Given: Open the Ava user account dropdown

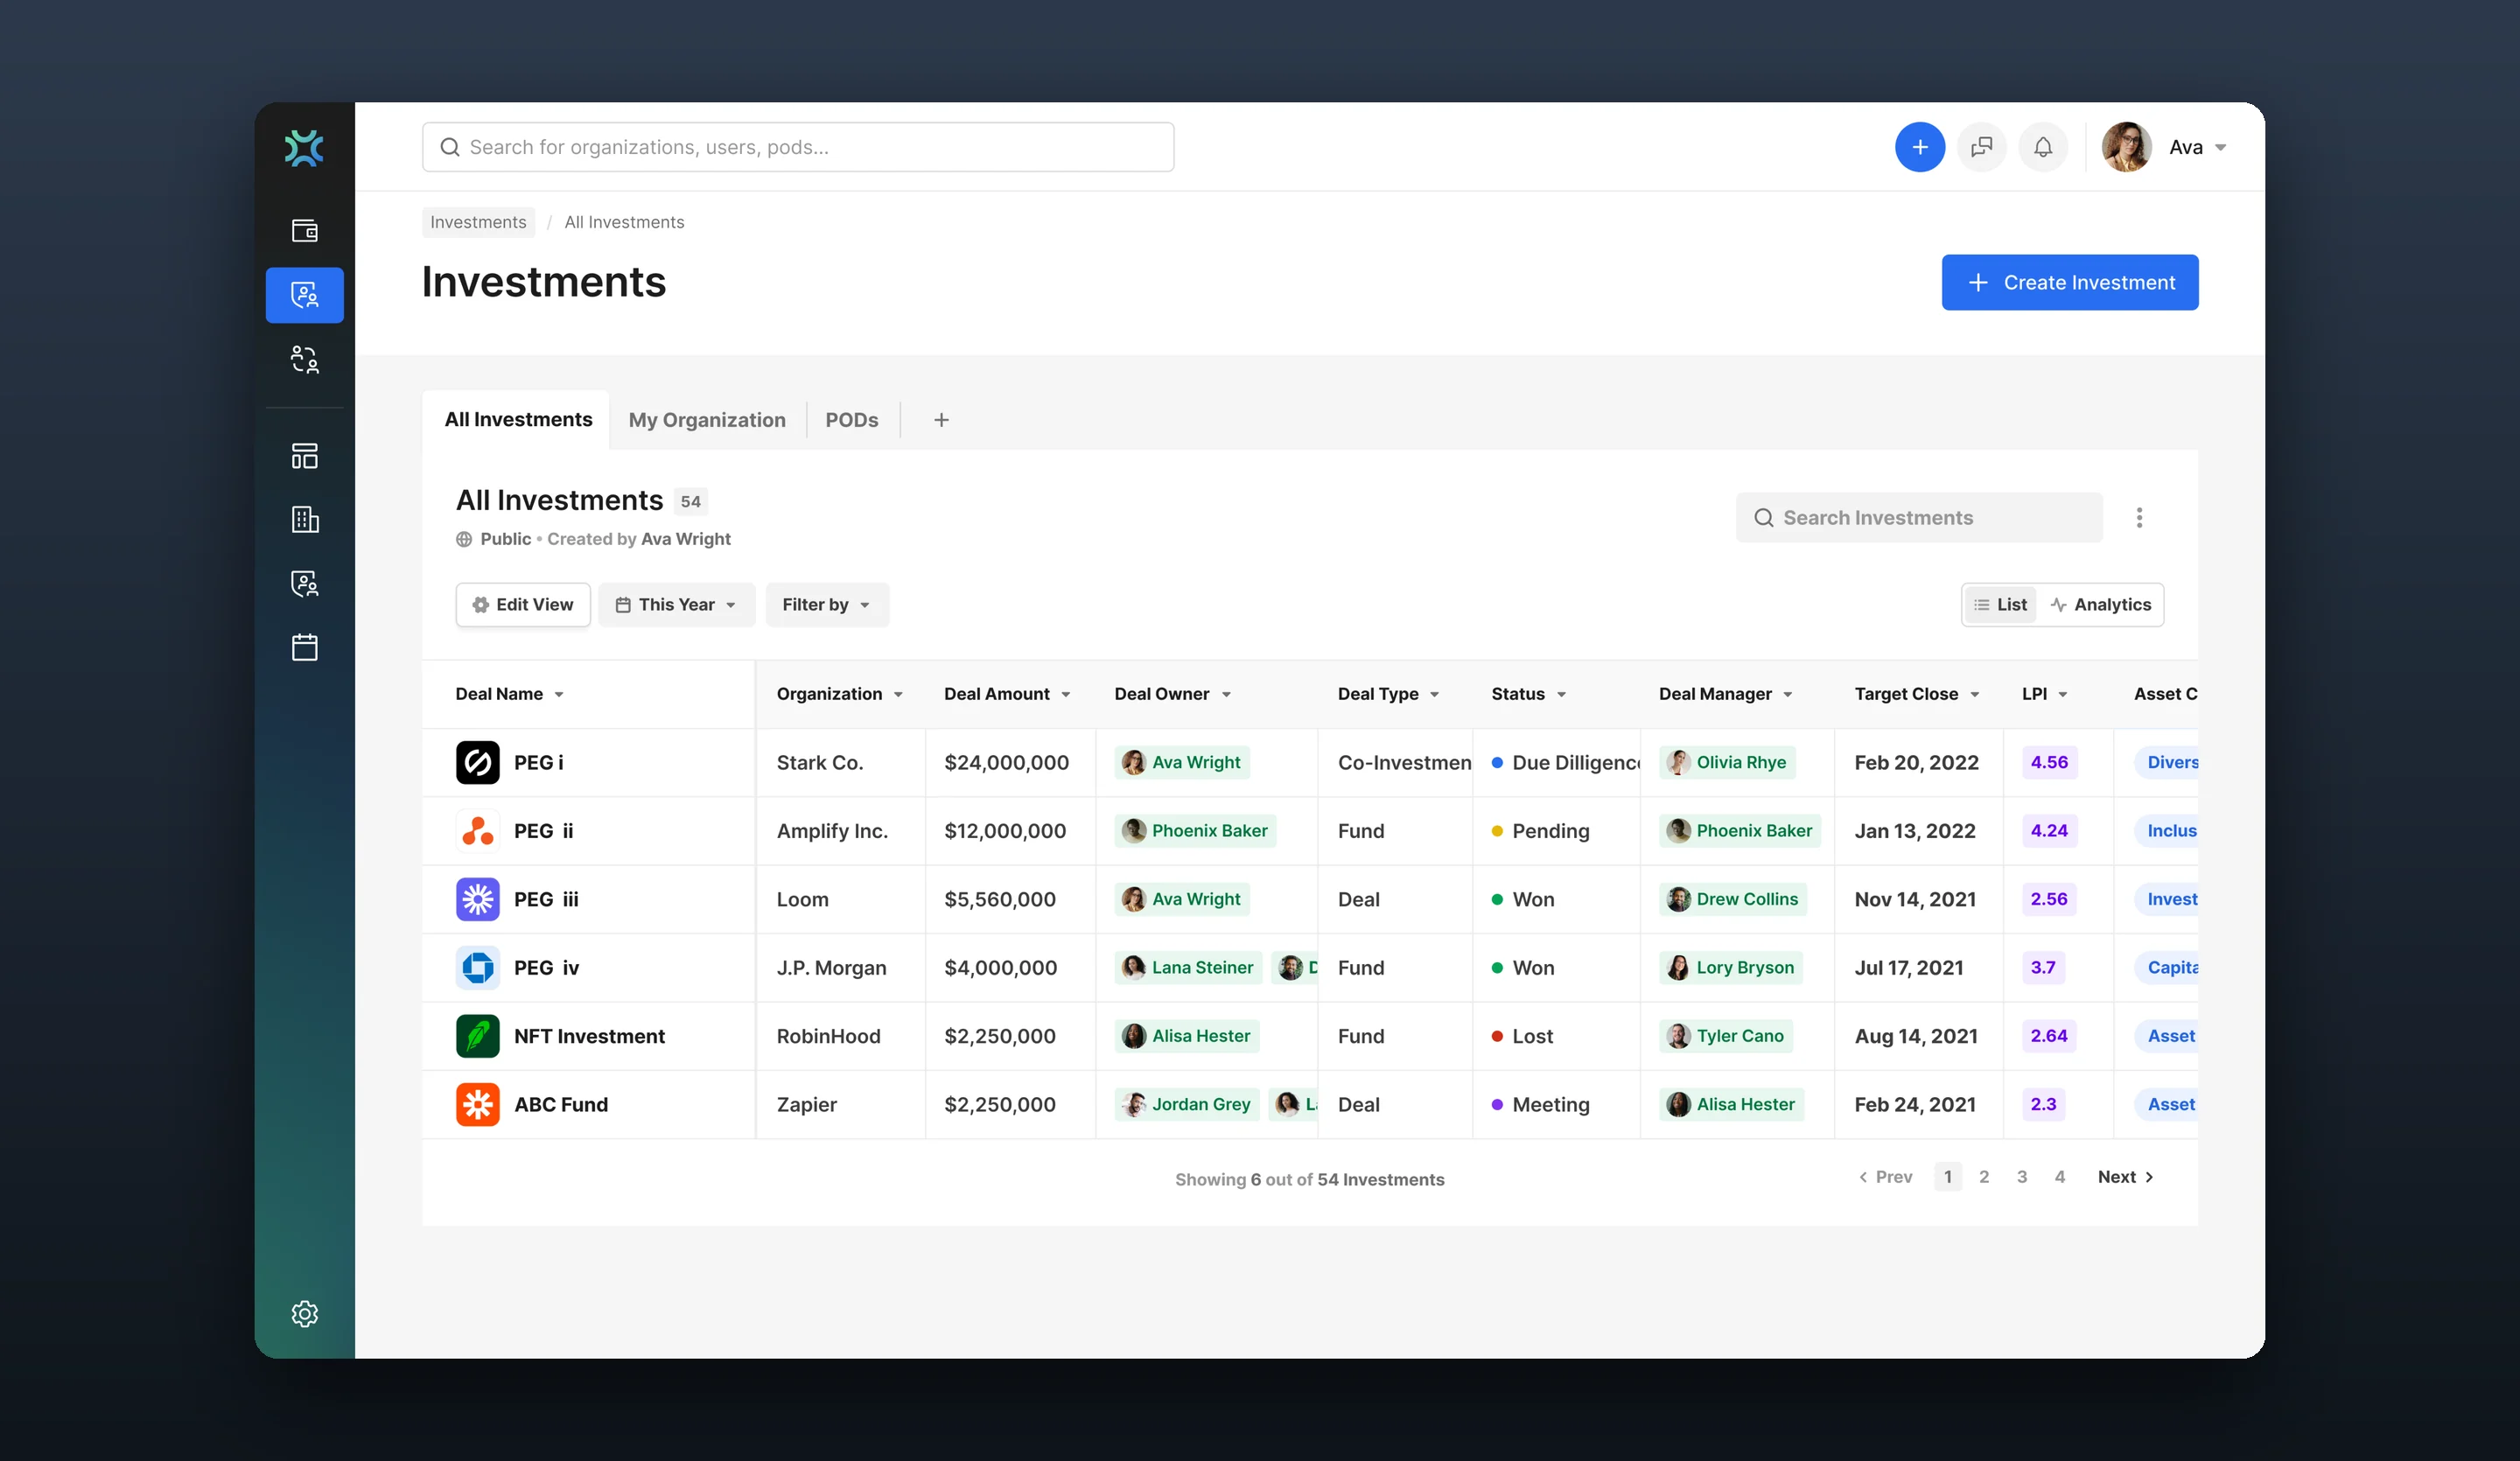Looking at the screenshot, I should coord(2166,147).
